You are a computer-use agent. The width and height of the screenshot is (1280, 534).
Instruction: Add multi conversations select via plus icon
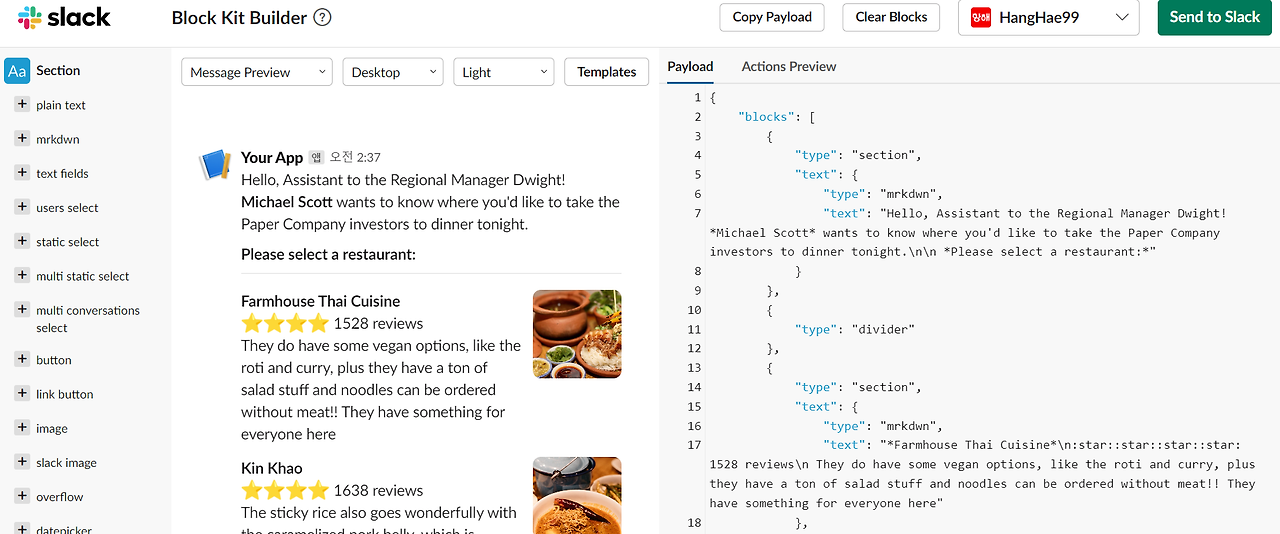pyautogui.click(x=21, y=309)
